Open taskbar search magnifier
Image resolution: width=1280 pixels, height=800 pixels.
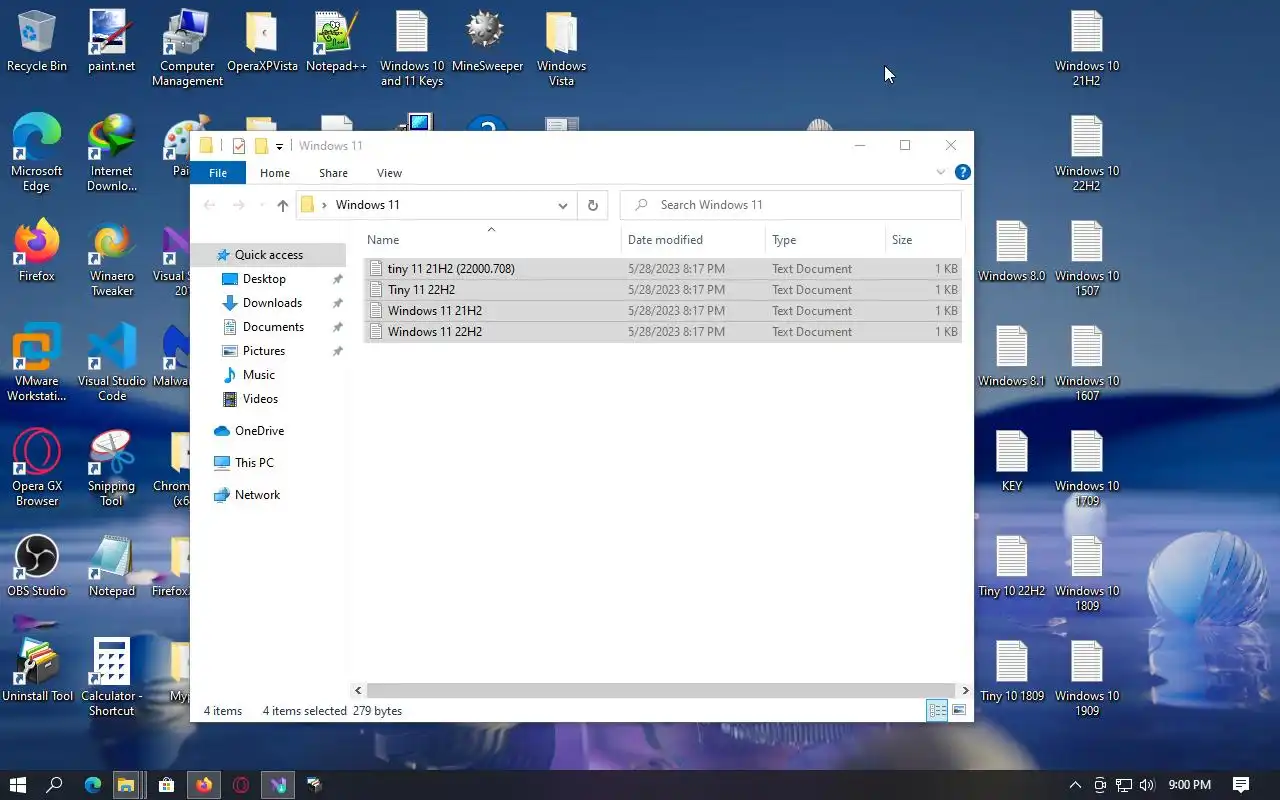point(55,785)
